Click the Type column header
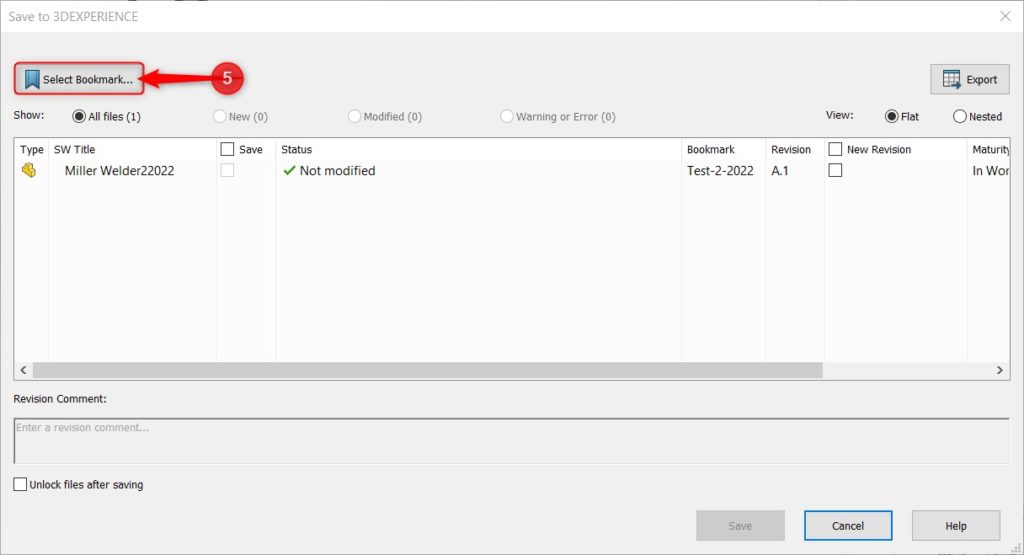 click(31, 150)
